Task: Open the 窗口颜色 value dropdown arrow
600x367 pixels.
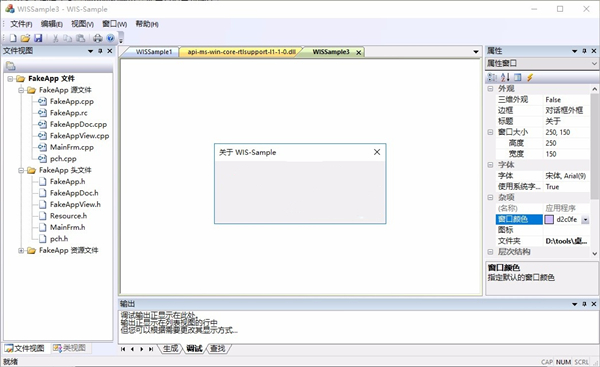Action: click(x=585, y=220)
